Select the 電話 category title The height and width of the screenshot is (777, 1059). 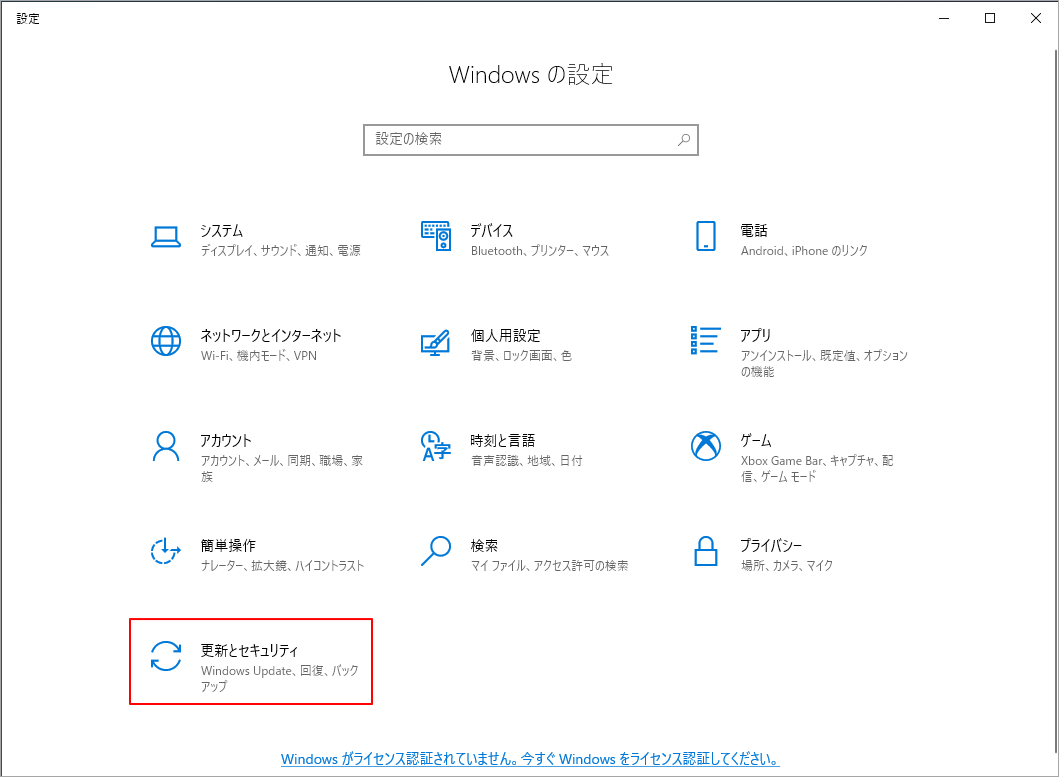tap(754, 230)
